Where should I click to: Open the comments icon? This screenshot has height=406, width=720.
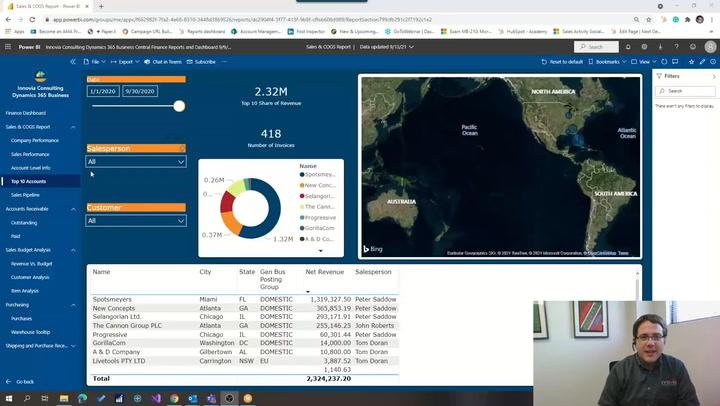[675, 62]
